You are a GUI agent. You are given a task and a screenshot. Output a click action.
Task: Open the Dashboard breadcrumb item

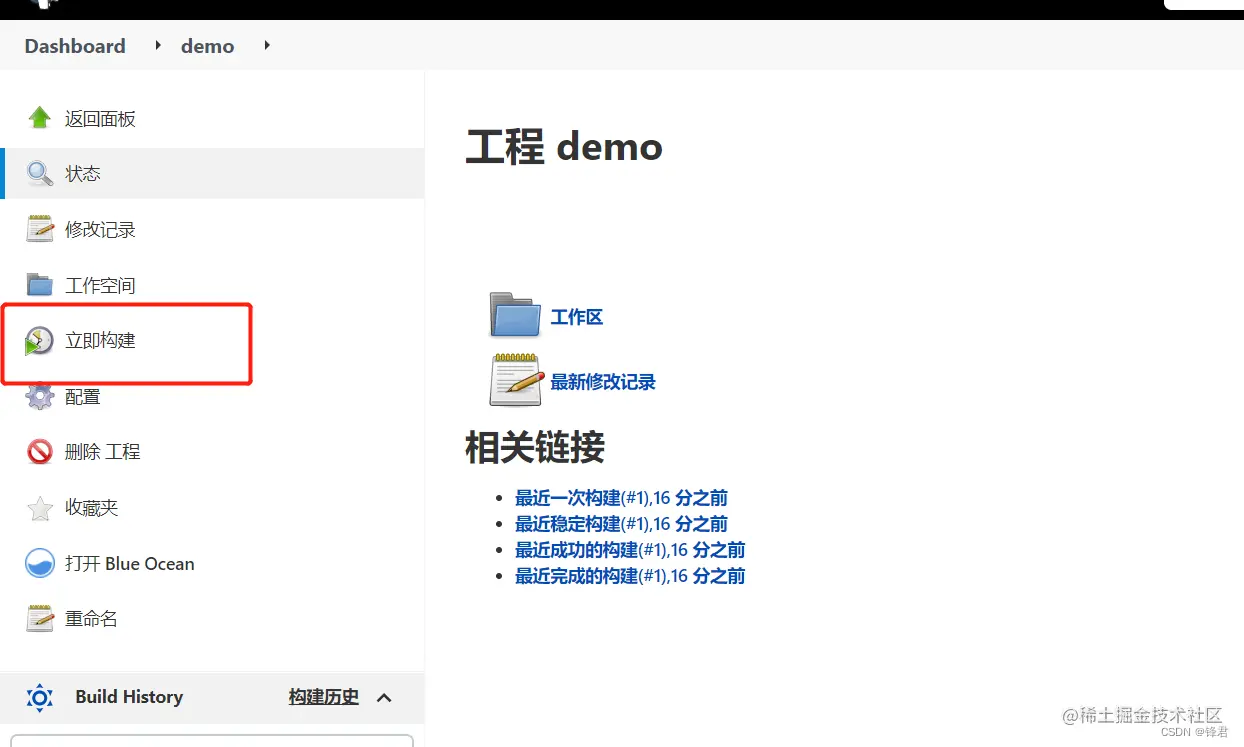(74, 46)
